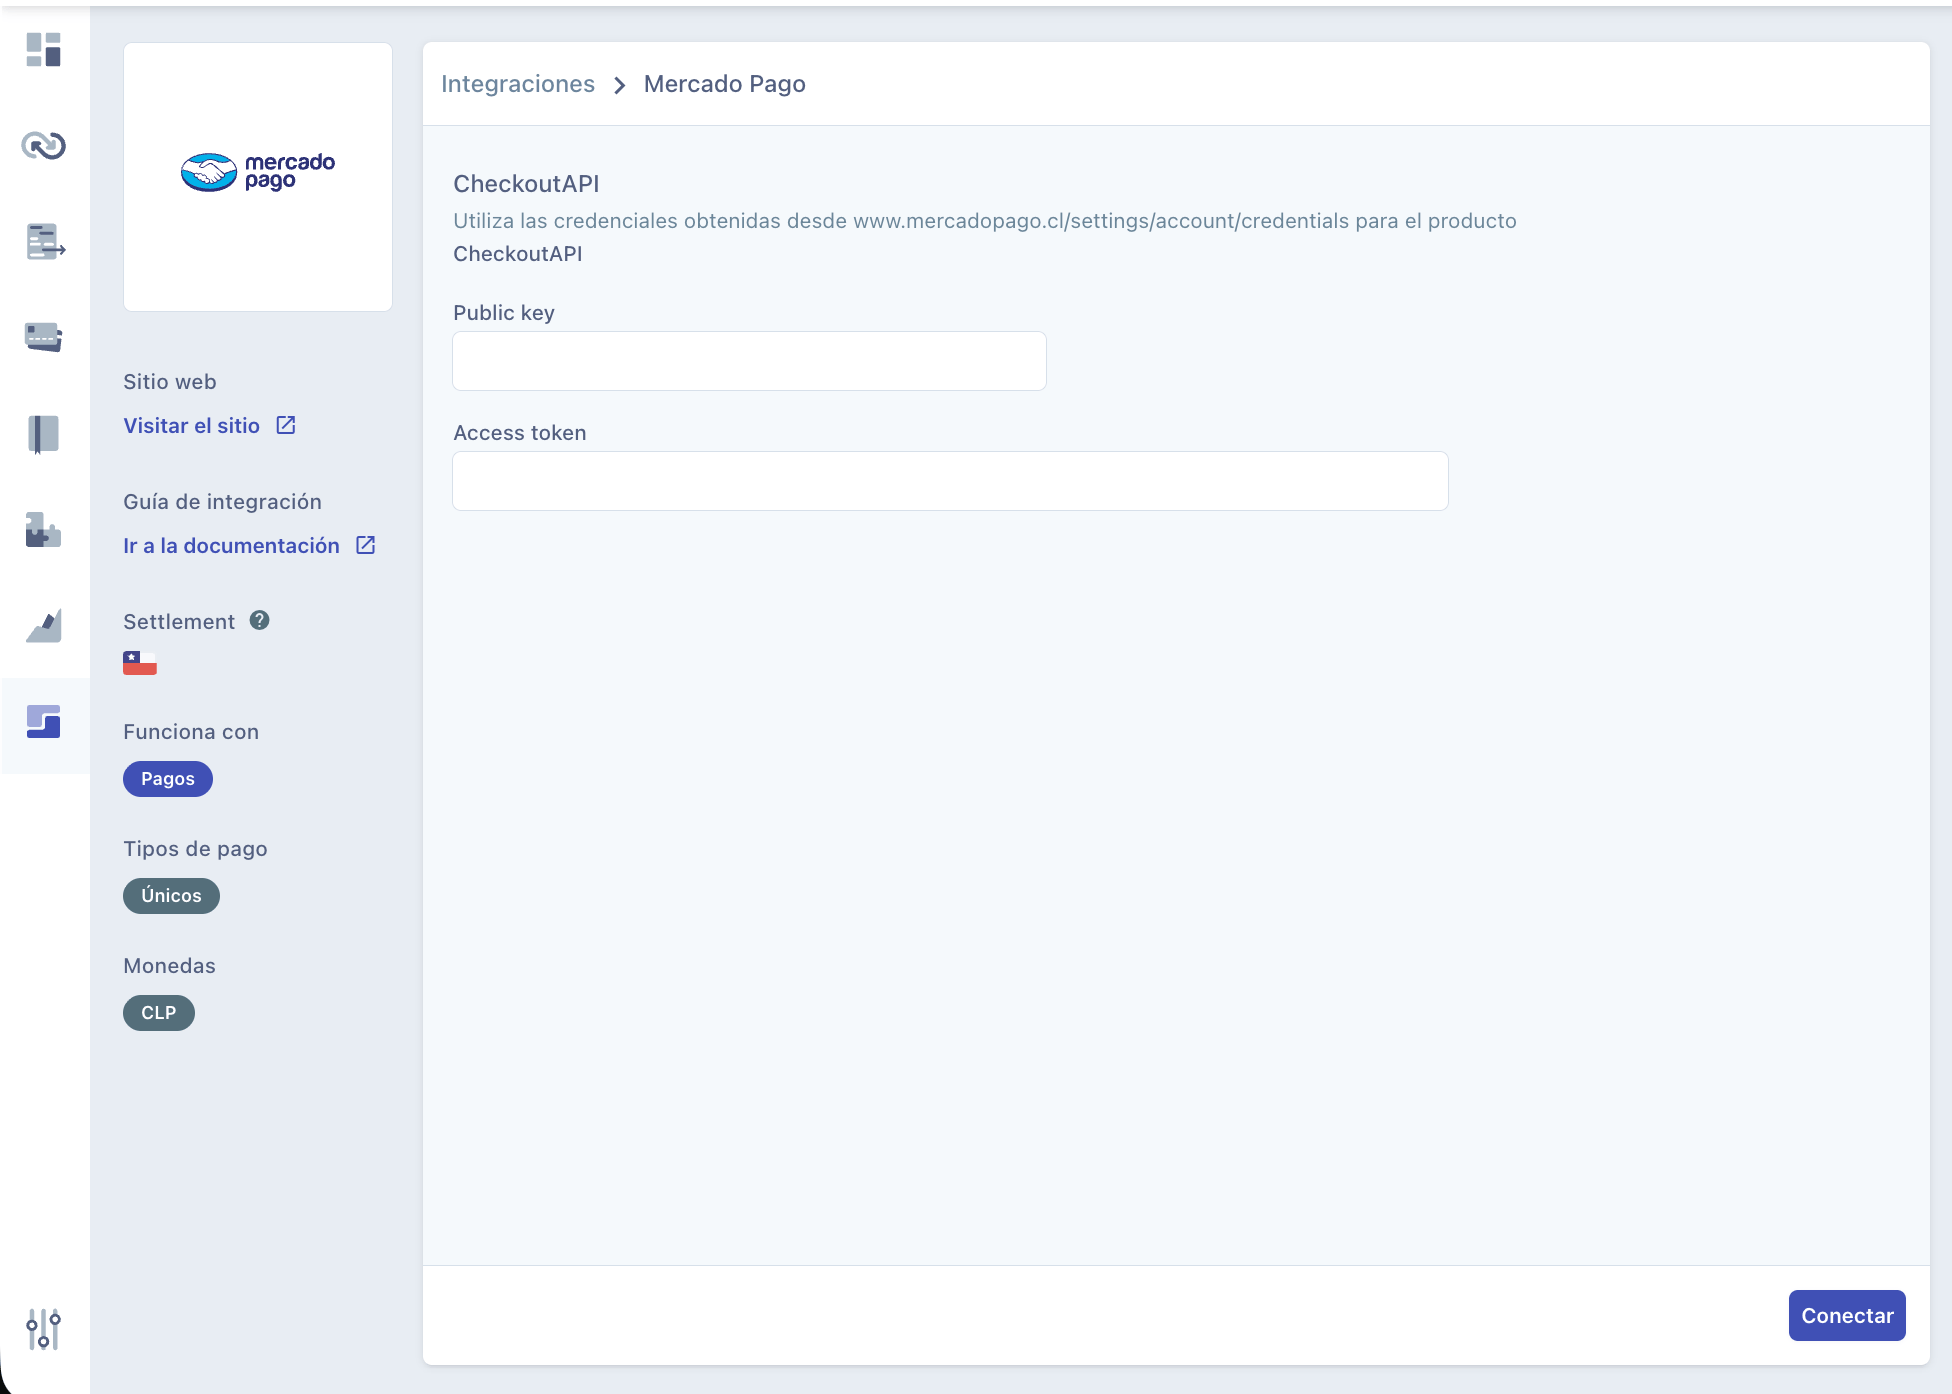This screenshot has width=1952, height=1394.
Task: Click the Pagos tag
Action: [168, 779]
